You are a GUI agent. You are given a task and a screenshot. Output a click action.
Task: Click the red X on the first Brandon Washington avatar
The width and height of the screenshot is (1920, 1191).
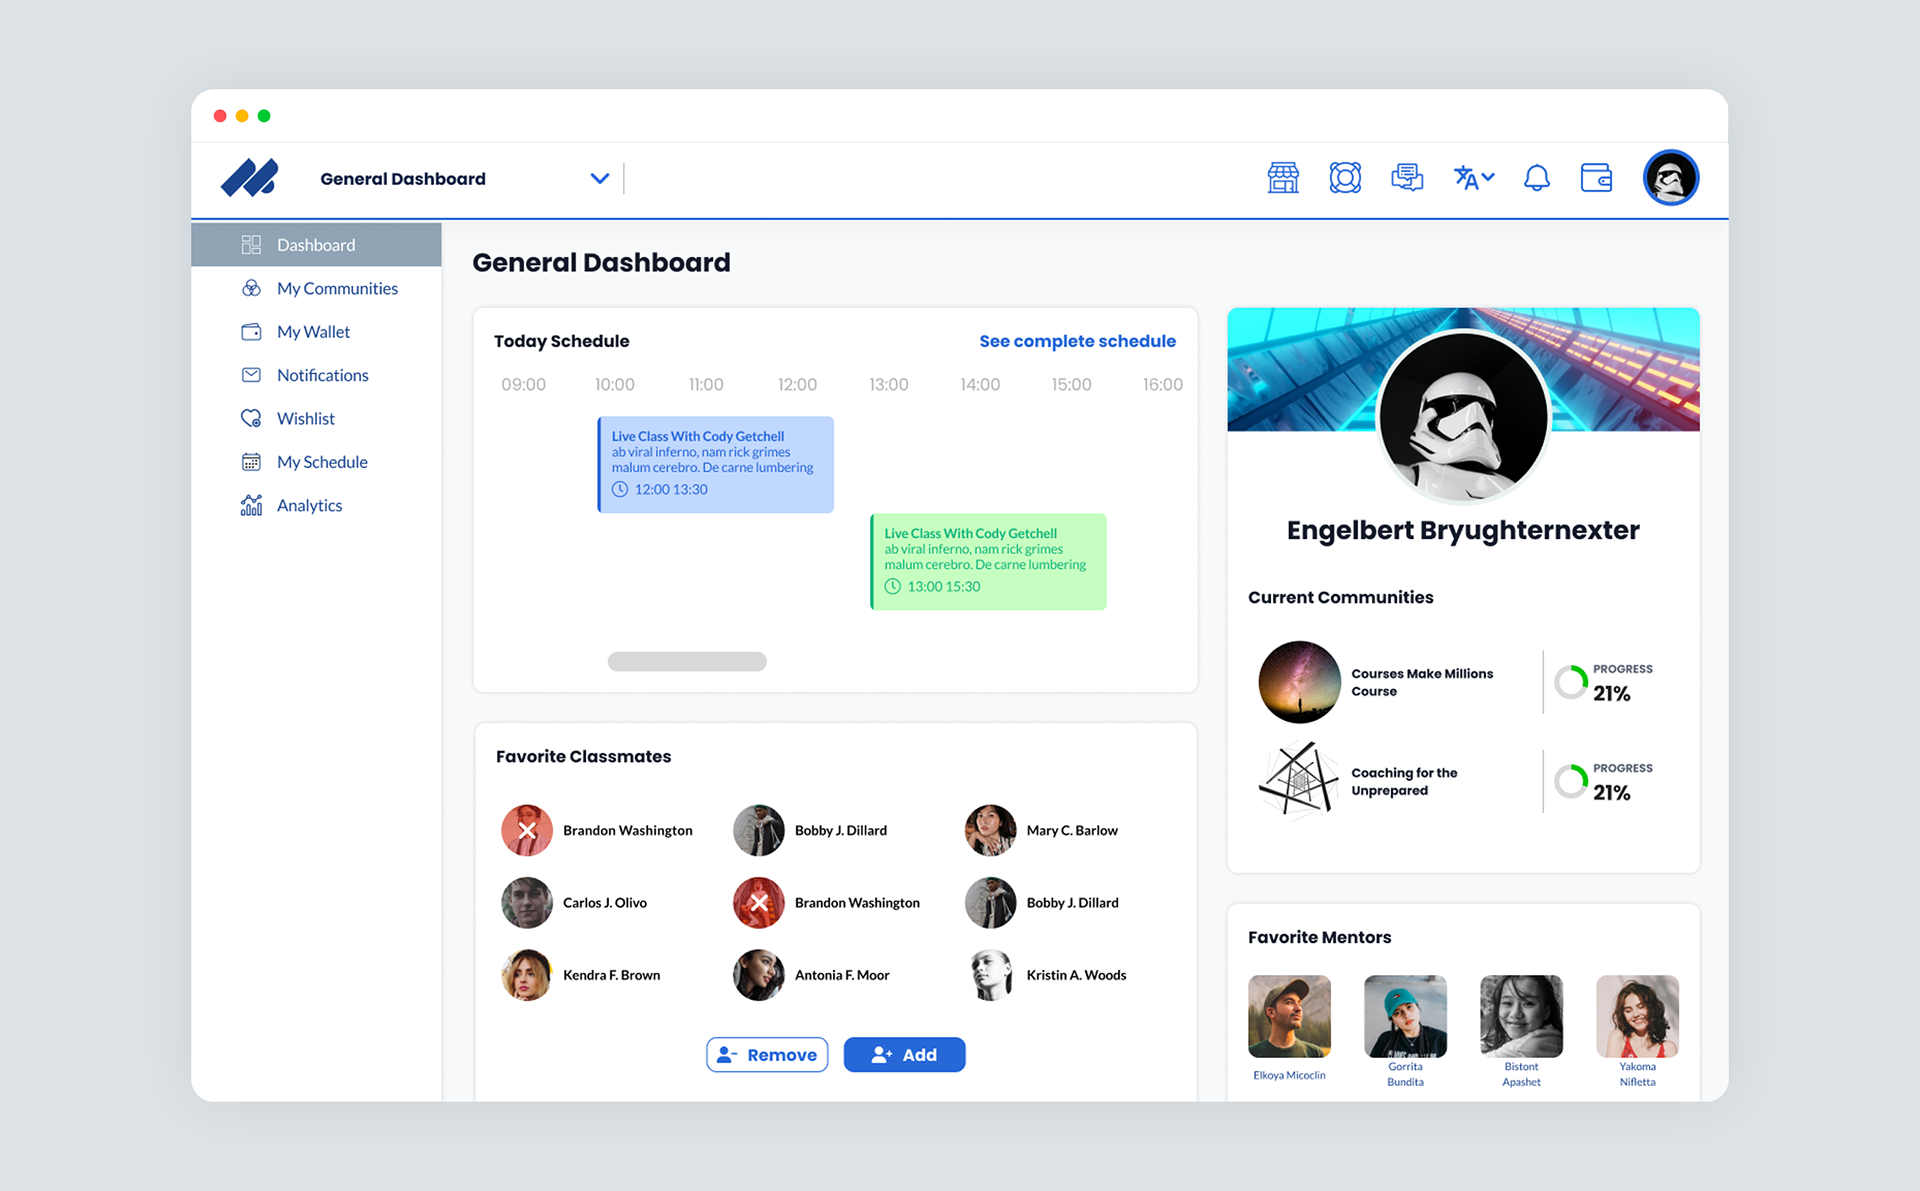pyautogui.click(x=527, y=830)
